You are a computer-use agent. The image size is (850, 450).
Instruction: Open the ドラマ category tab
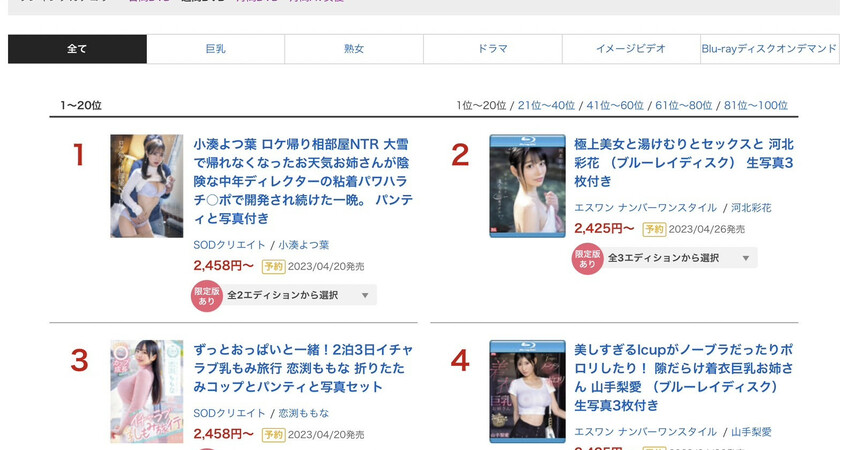[x=493, y=49]
